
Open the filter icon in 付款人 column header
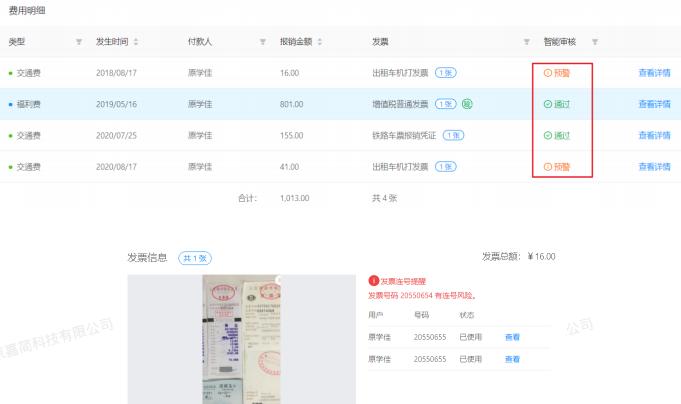[x=263, y=42]
